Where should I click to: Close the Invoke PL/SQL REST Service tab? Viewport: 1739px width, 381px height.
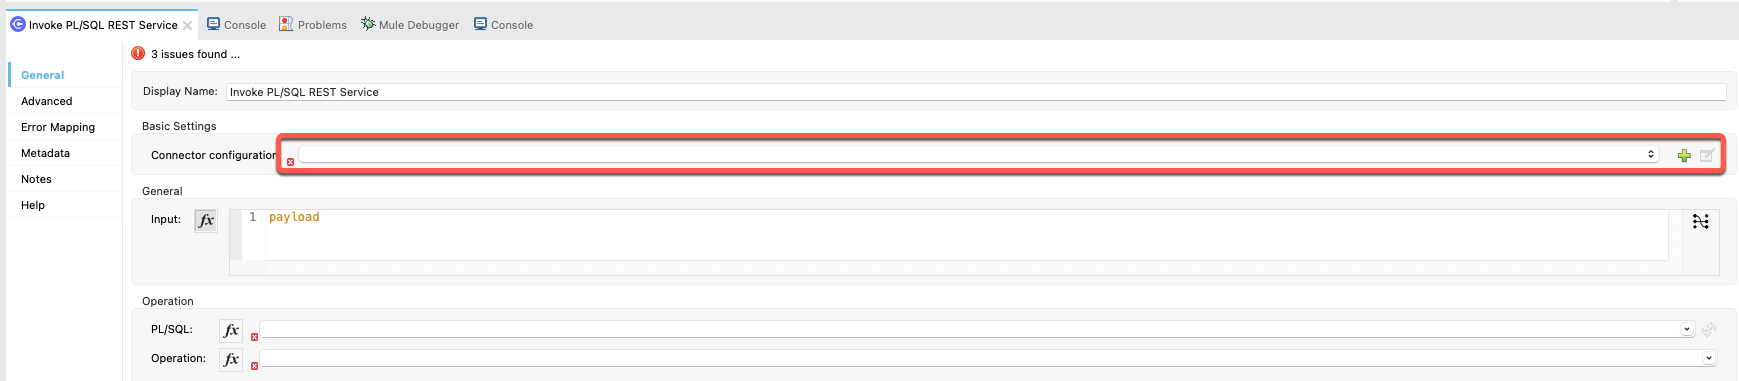187,25
